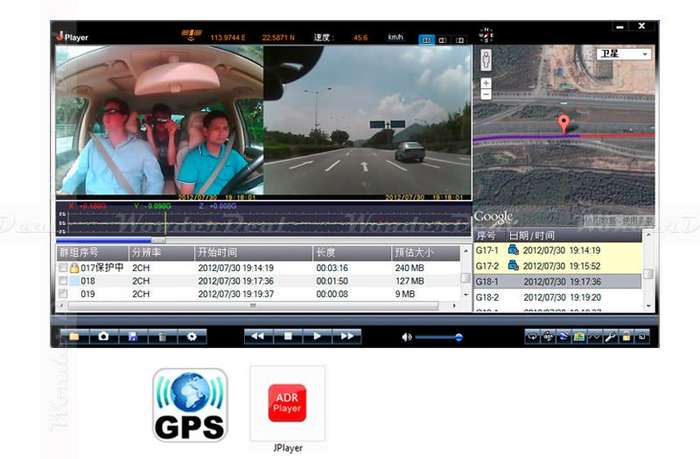Mute audio using the speaker icon
Image resolution: width=700 pixels, height=459 pixels.
(406, 337)
